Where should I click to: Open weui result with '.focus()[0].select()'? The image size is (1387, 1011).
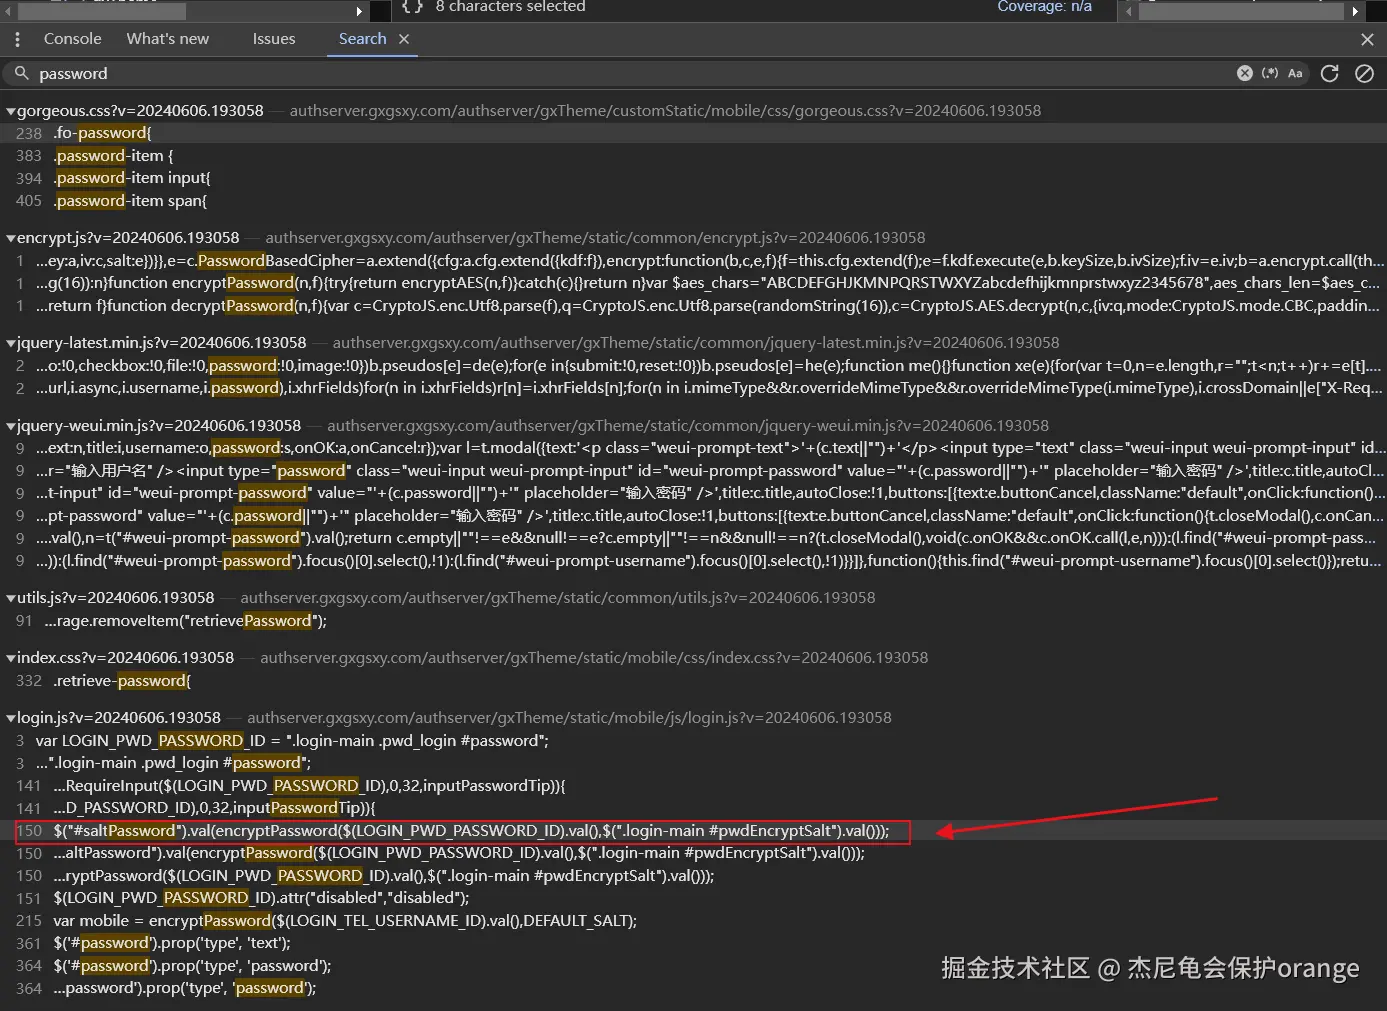(693, 561)
